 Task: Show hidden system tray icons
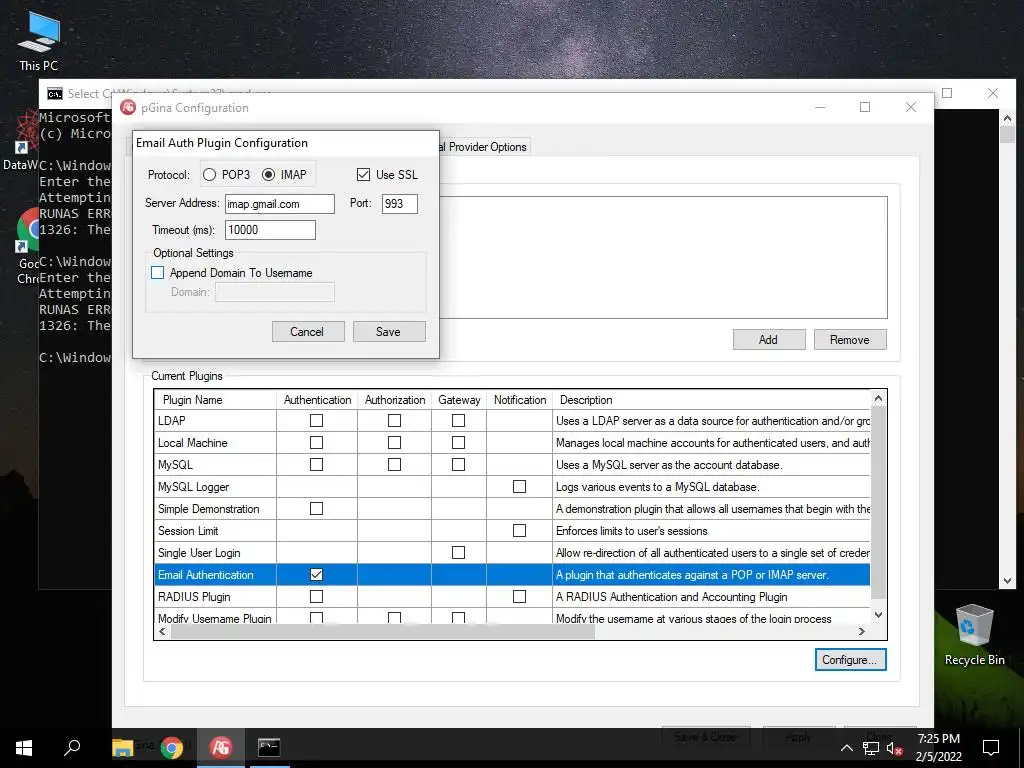click(846, 748)
